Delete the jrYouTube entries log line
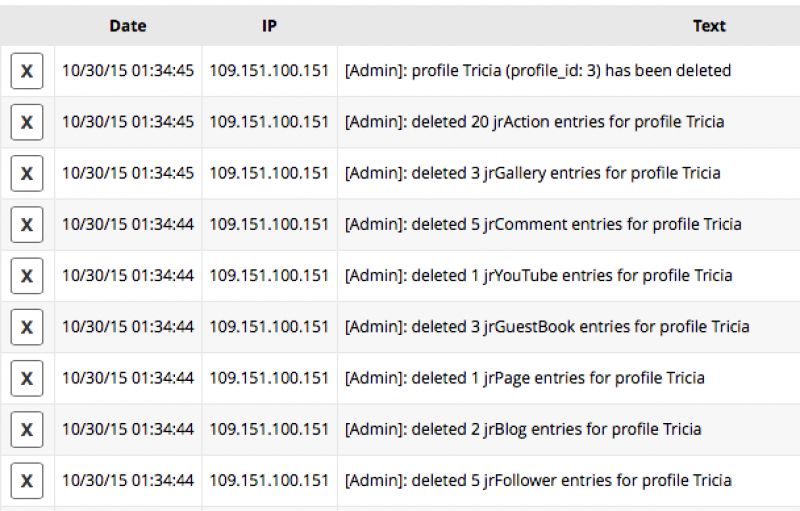This screenshot has height=511, width=800. (x=27, y=276)
